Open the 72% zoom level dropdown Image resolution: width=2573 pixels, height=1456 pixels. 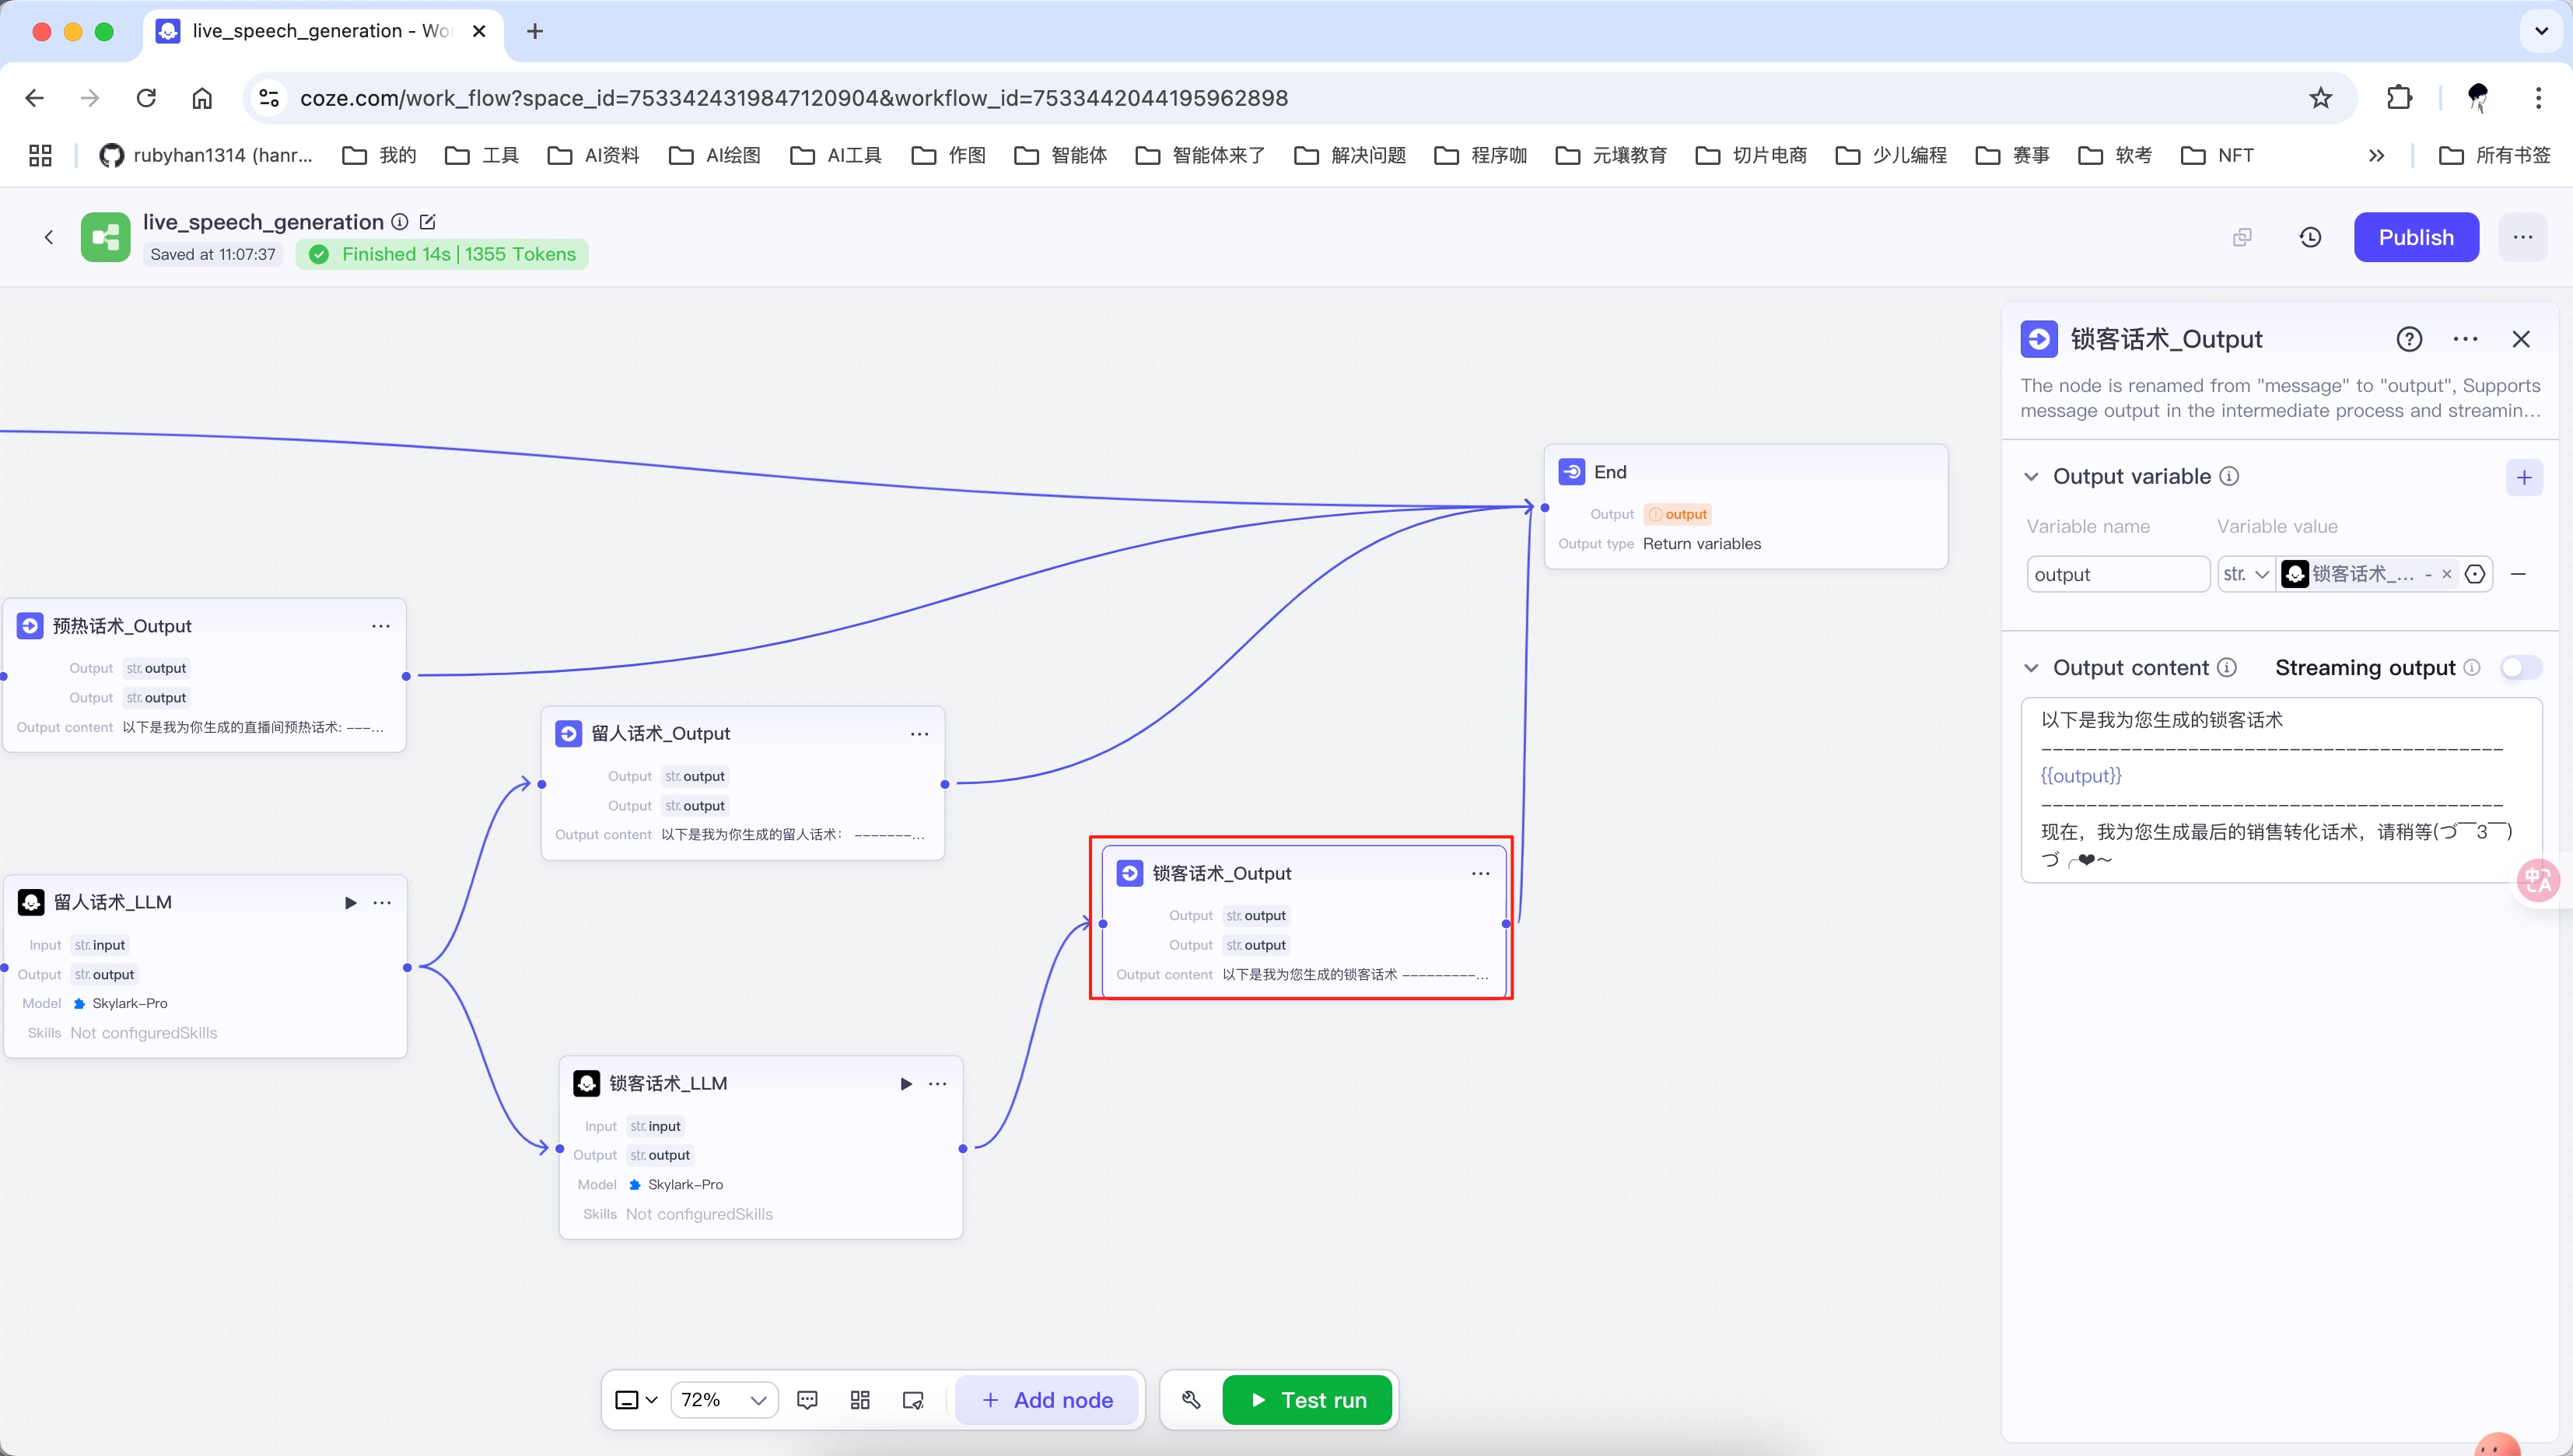[724, 1400]
